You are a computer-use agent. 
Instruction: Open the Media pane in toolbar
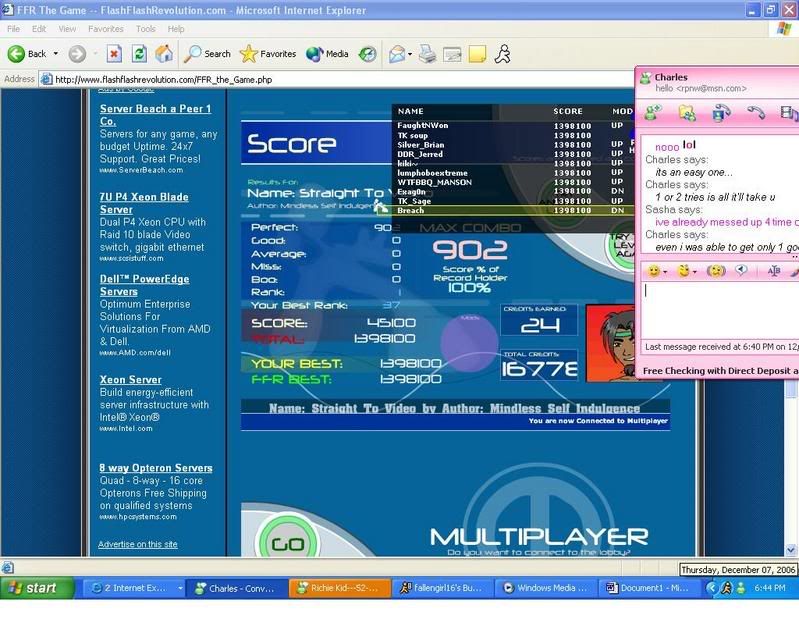[327, 54]
